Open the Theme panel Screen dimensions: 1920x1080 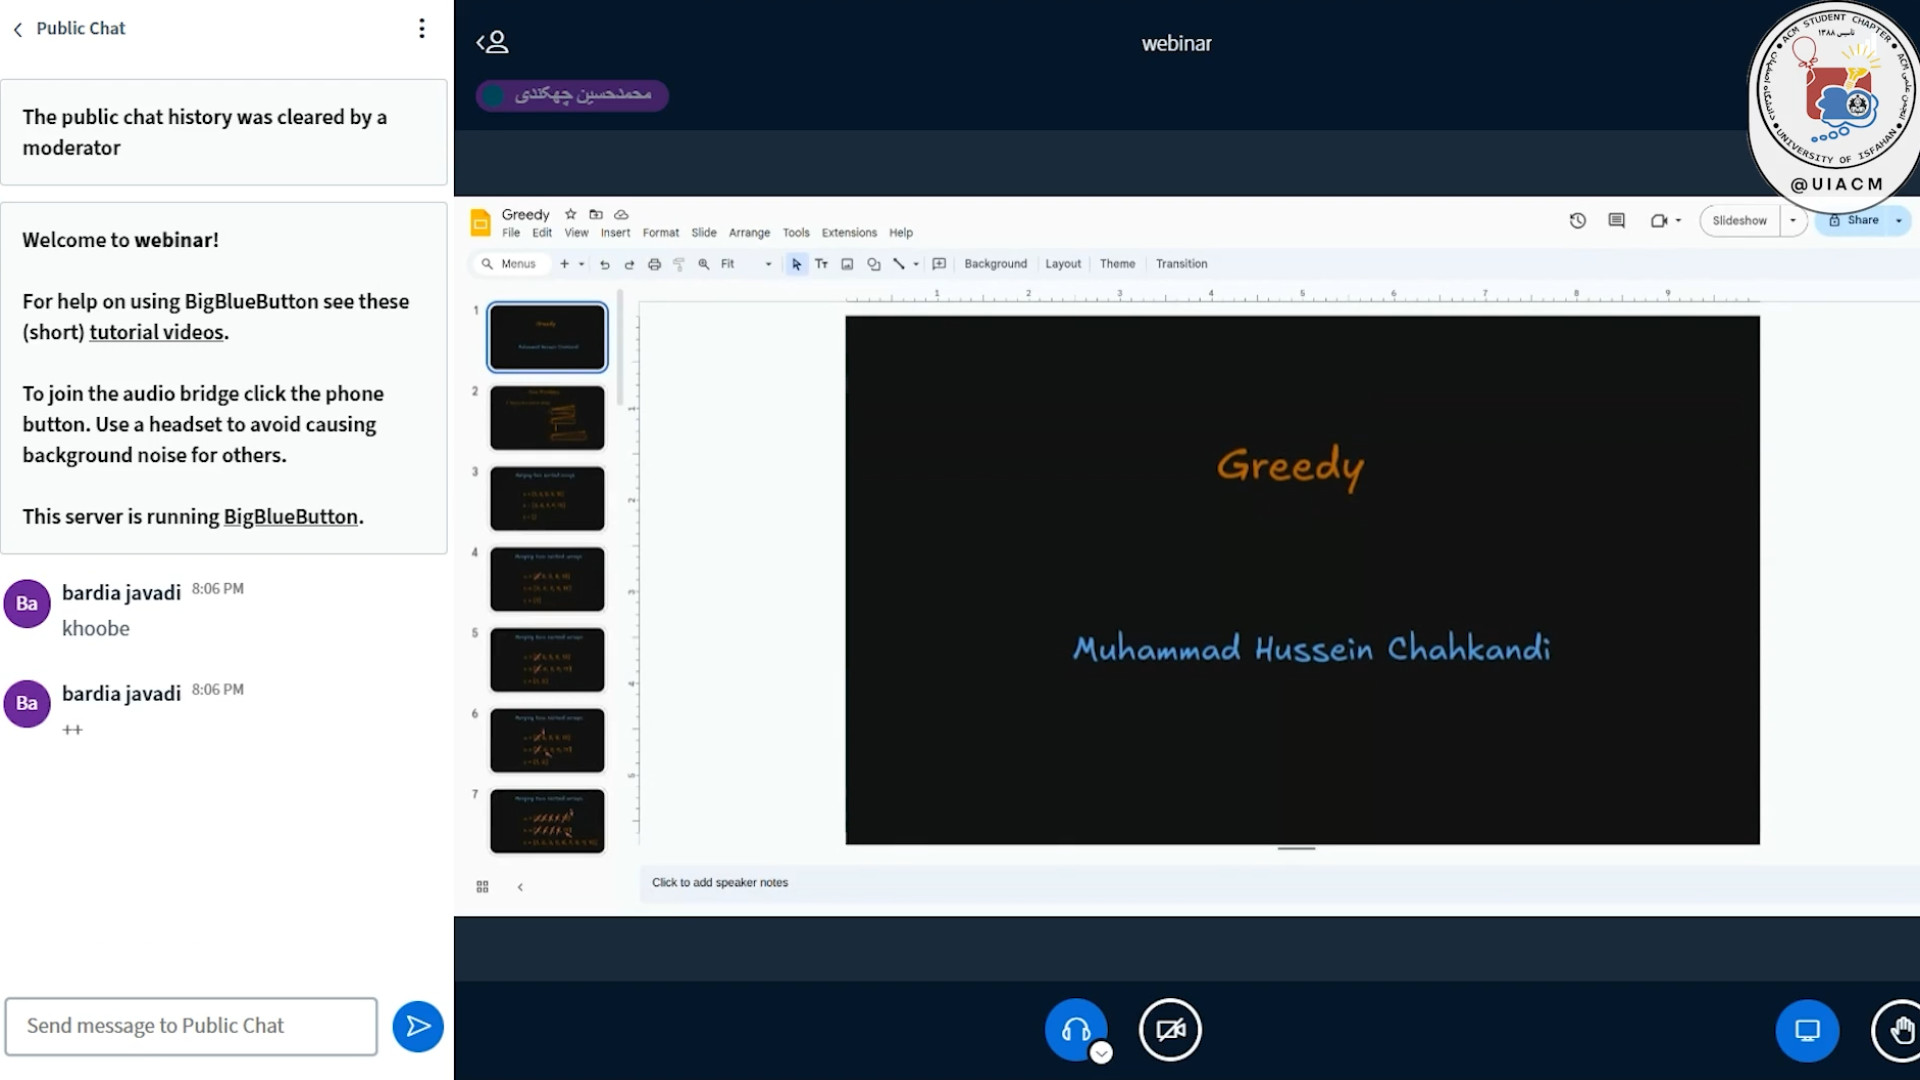[1117, 264]
